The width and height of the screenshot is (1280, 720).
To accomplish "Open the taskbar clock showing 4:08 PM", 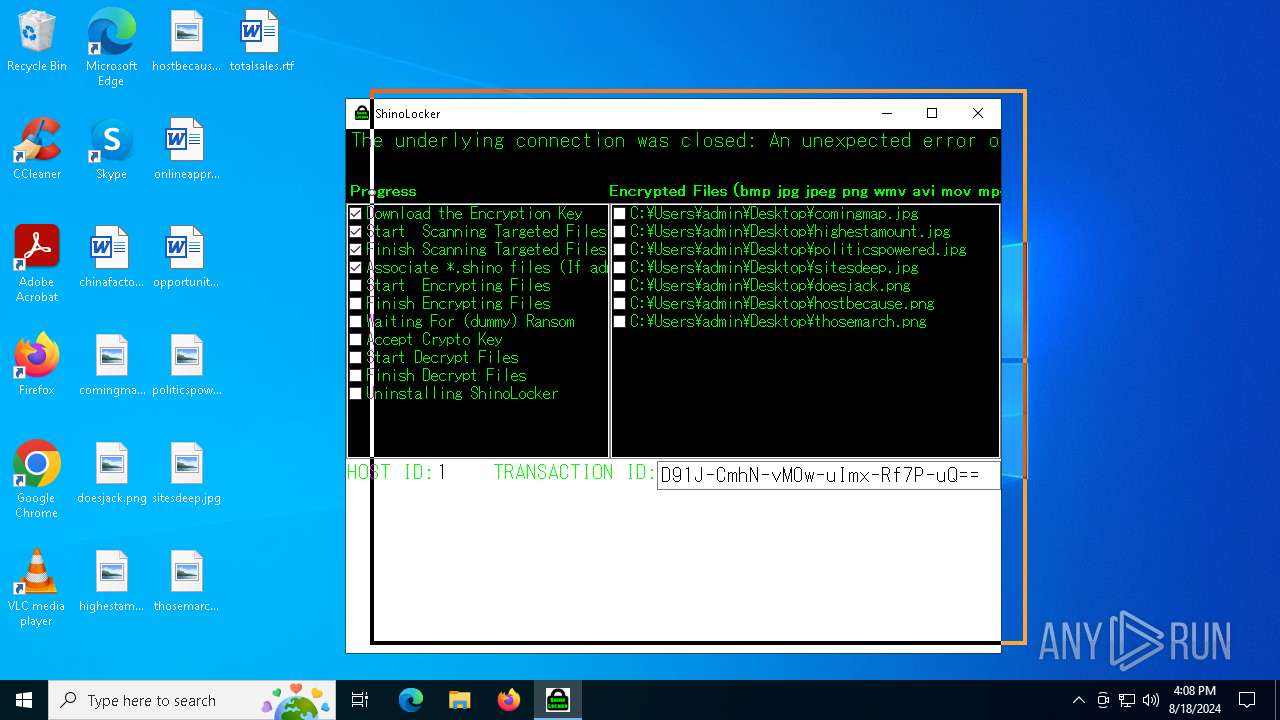I will click(x=1194, y=700).
